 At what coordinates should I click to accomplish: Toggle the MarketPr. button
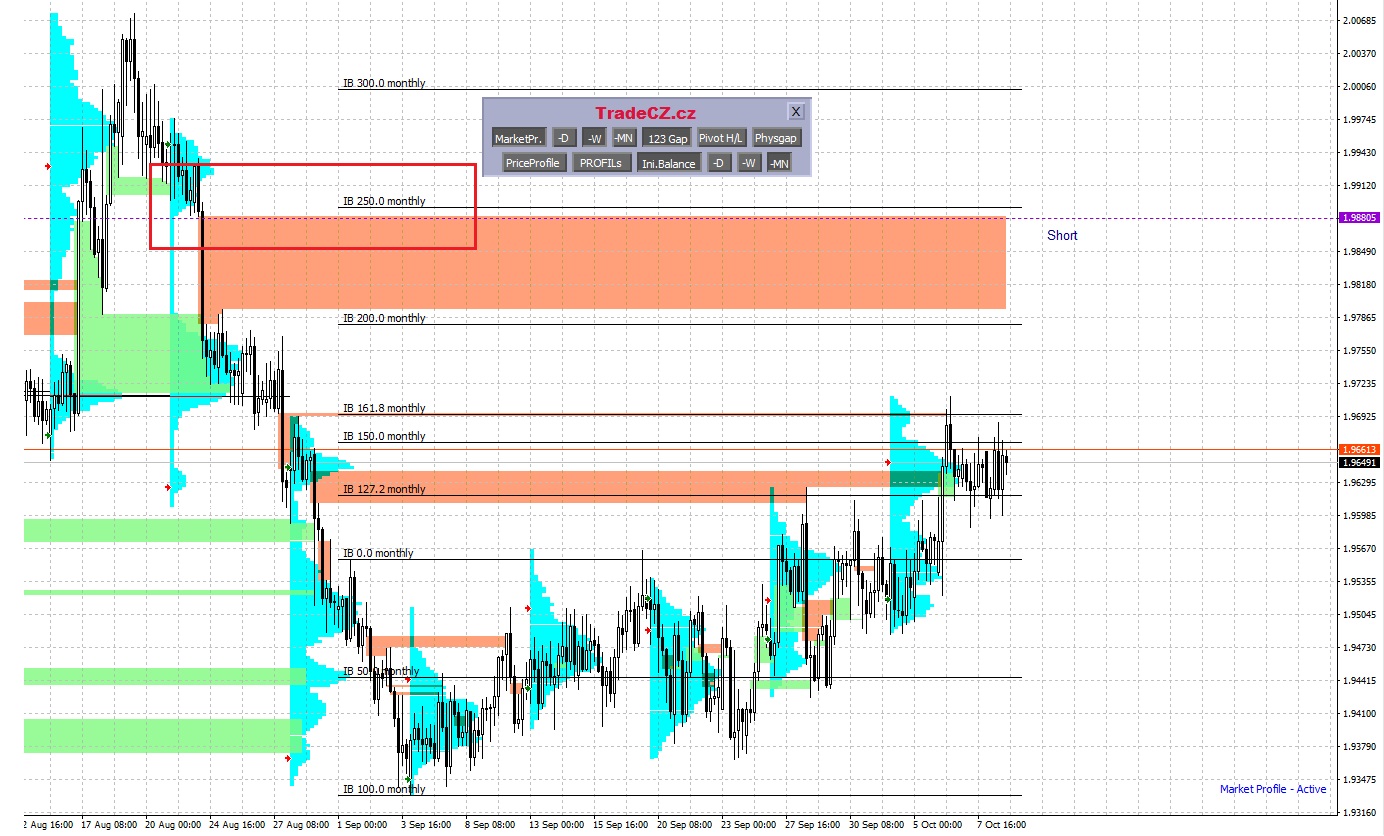[x=518, y=138]
